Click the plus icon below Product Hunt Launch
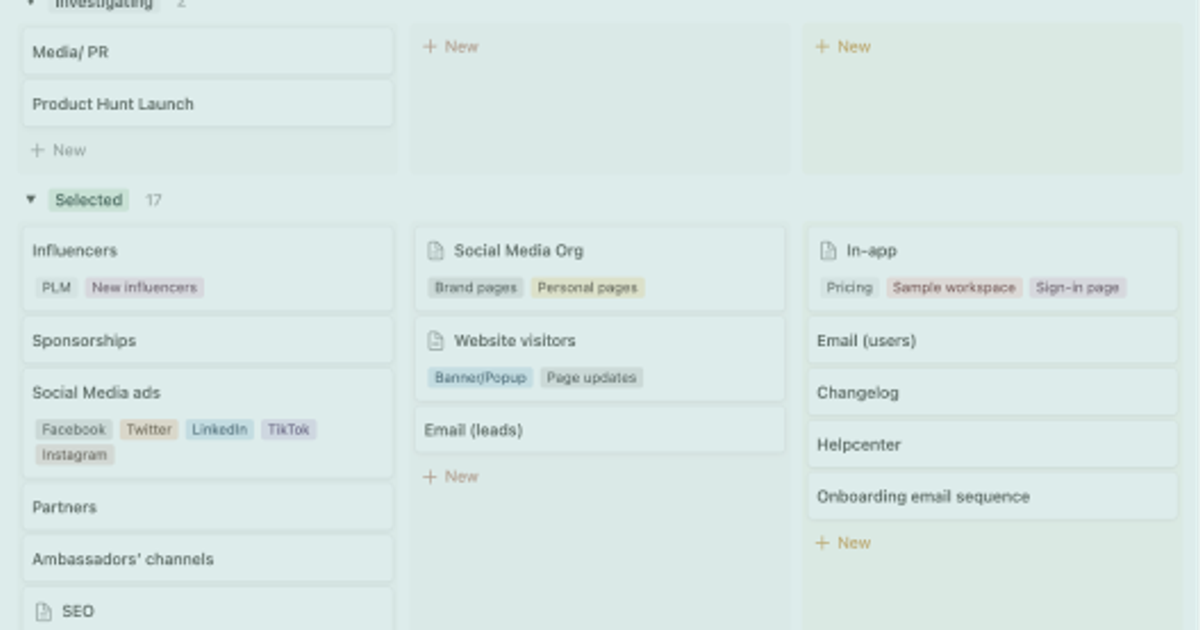Viewport: 1200px width, 630px height. 38,150
